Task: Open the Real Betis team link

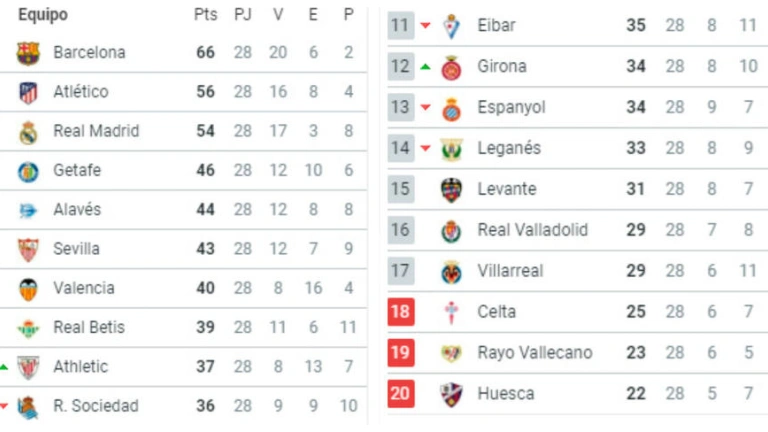Action: [x=82, y=328]
